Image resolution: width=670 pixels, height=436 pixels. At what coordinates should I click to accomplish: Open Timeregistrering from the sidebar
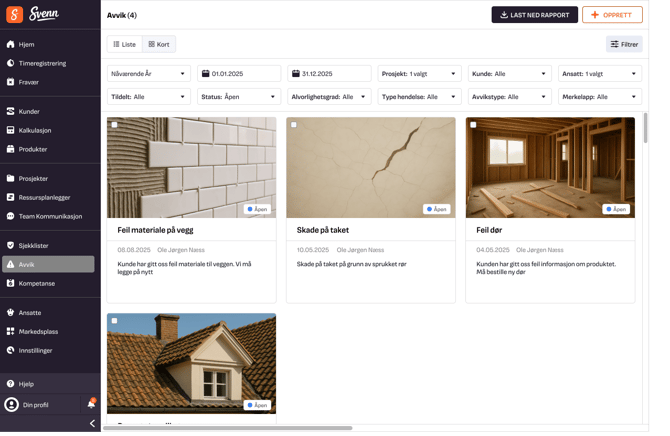[42, 63]
